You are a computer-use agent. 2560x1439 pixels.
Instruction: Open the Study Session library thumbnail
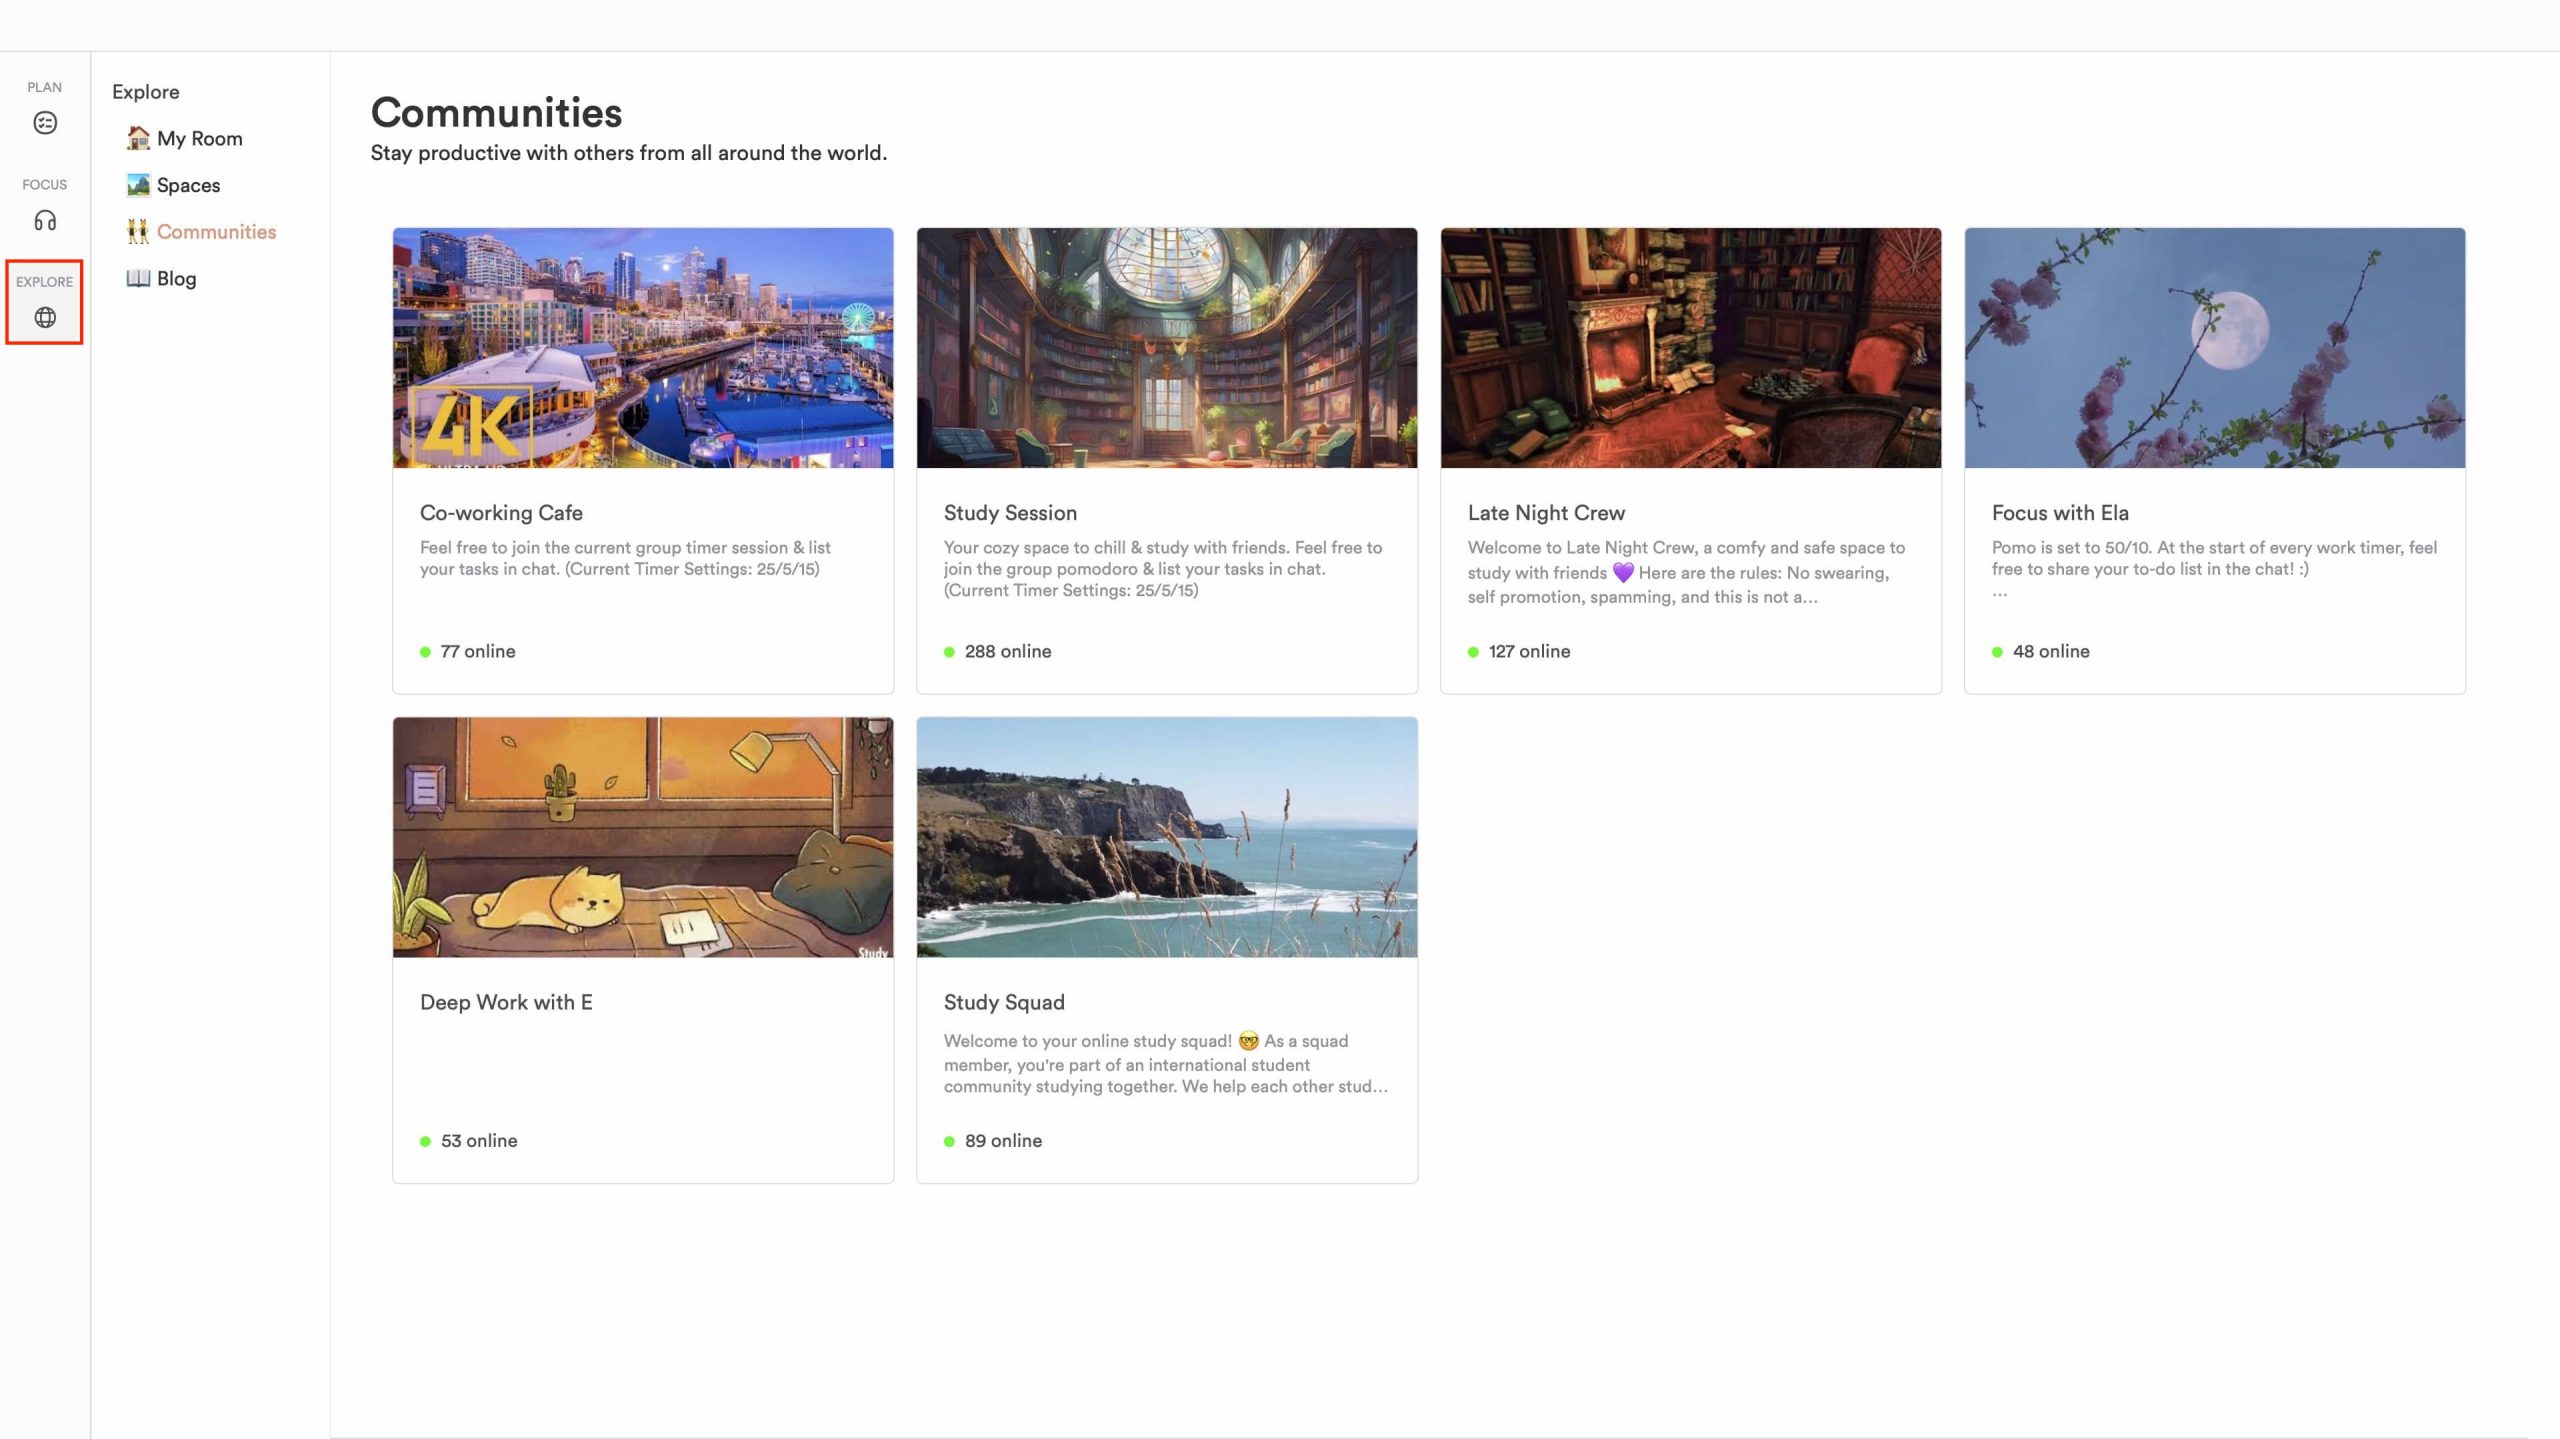[x=1167, y=348]
